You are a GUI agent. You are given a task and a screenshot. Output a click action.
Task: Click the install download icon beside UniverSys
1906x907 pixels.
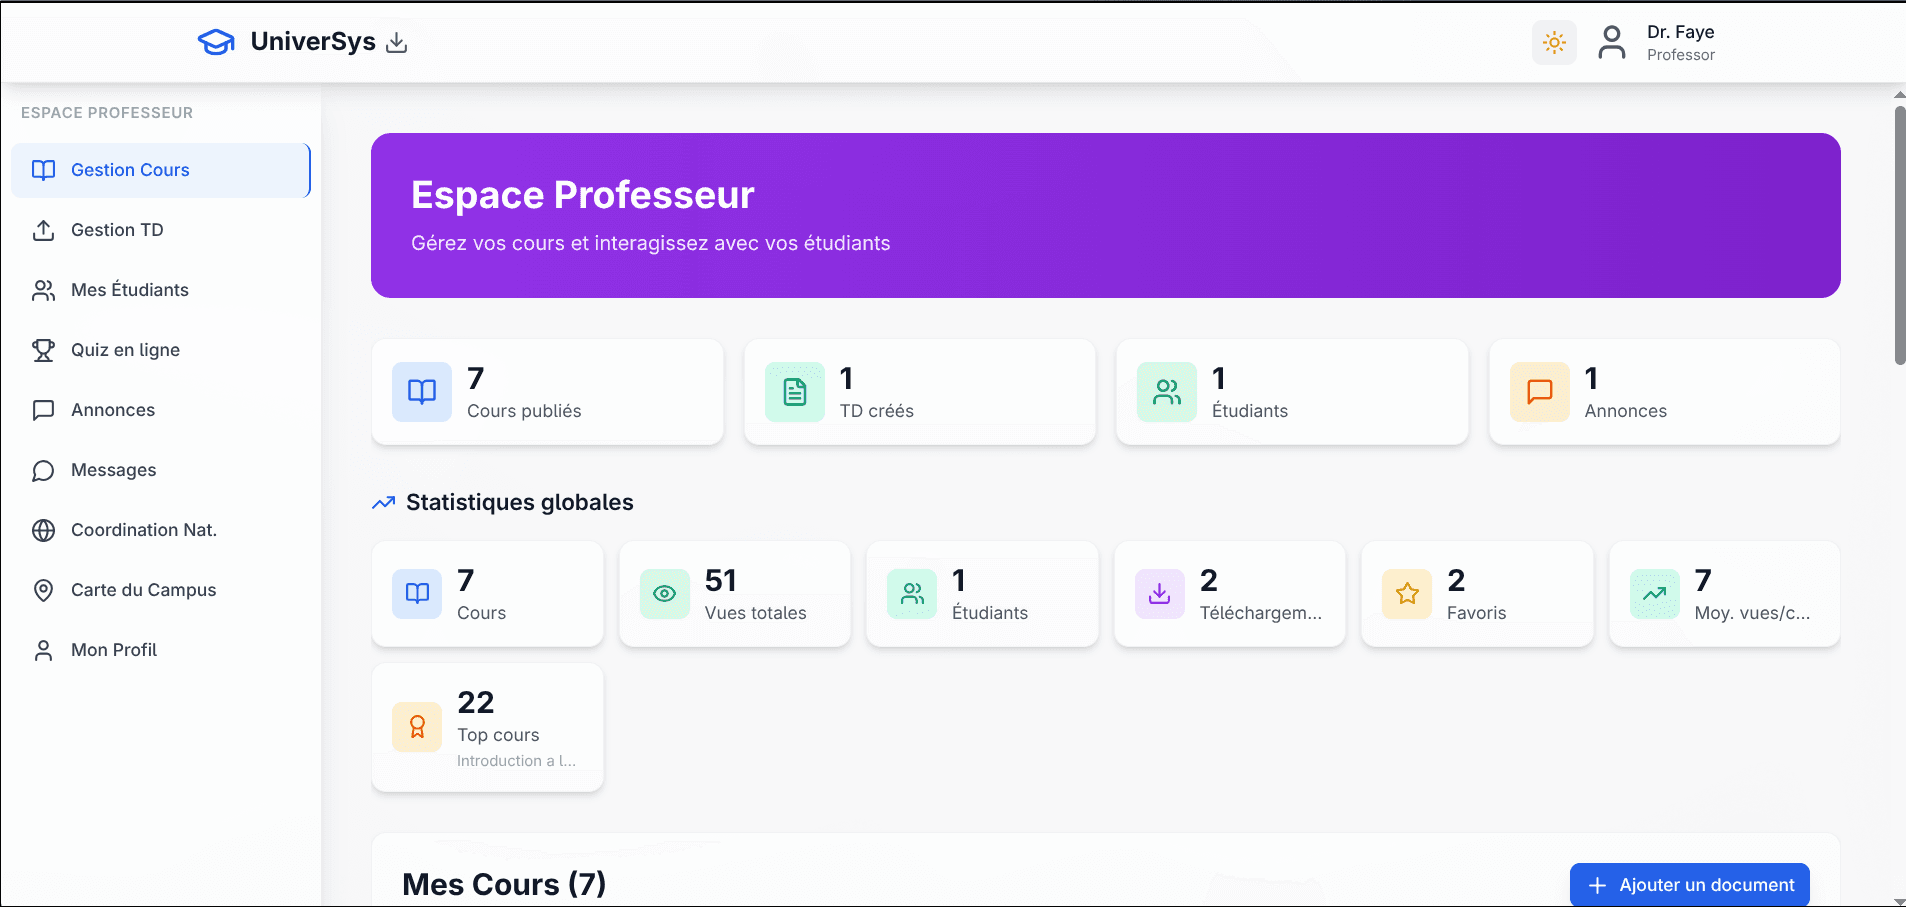(x=397, y=42)
